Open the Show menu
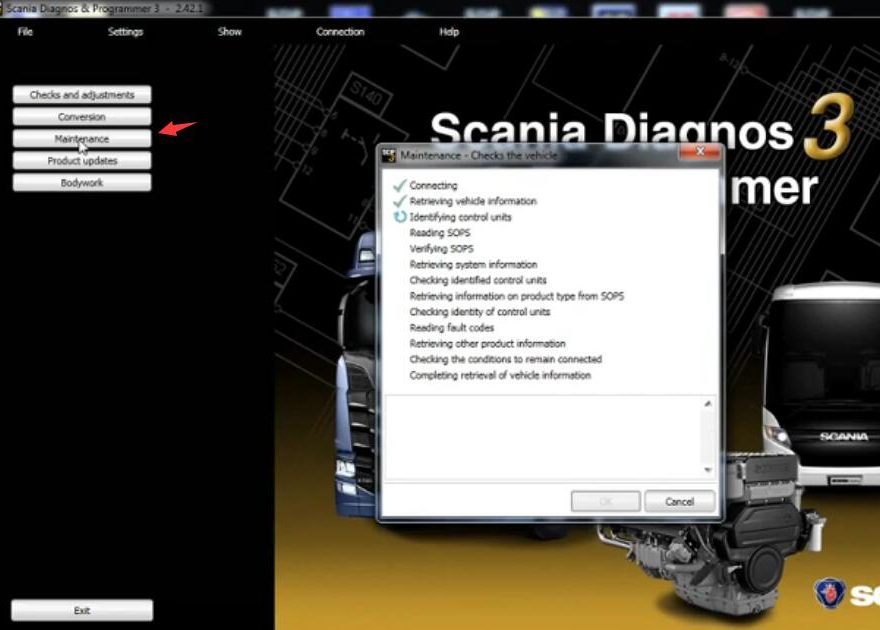The height and width of the screenshot is (630, 880). click(230, 32)
